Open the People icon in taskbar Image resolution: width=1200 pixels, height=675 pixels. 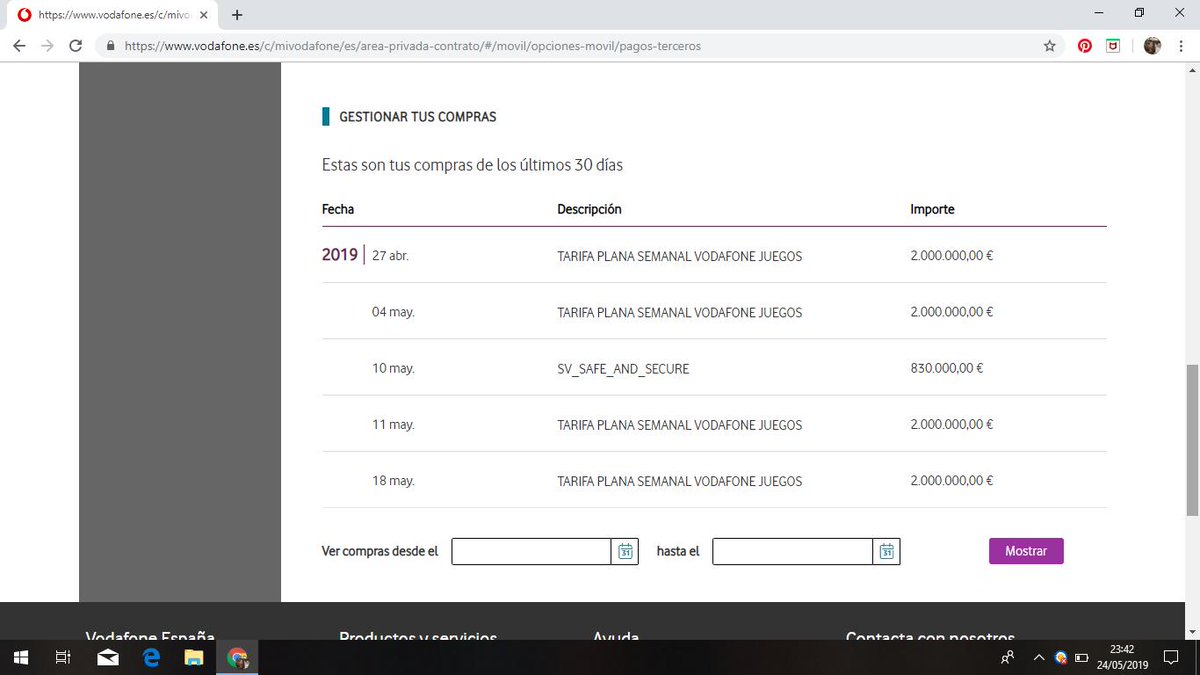[1008, 658]
